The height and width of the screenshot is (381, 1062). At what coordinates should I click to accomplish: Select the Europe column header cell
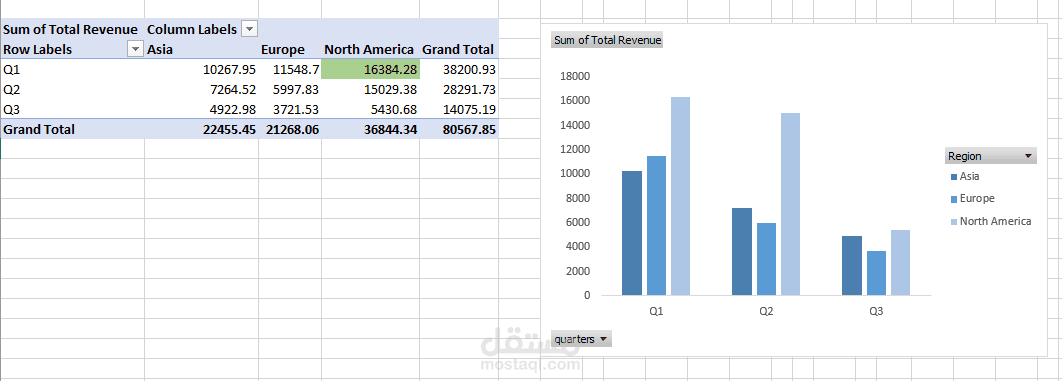pyautogui.click(x=290, y=49)
